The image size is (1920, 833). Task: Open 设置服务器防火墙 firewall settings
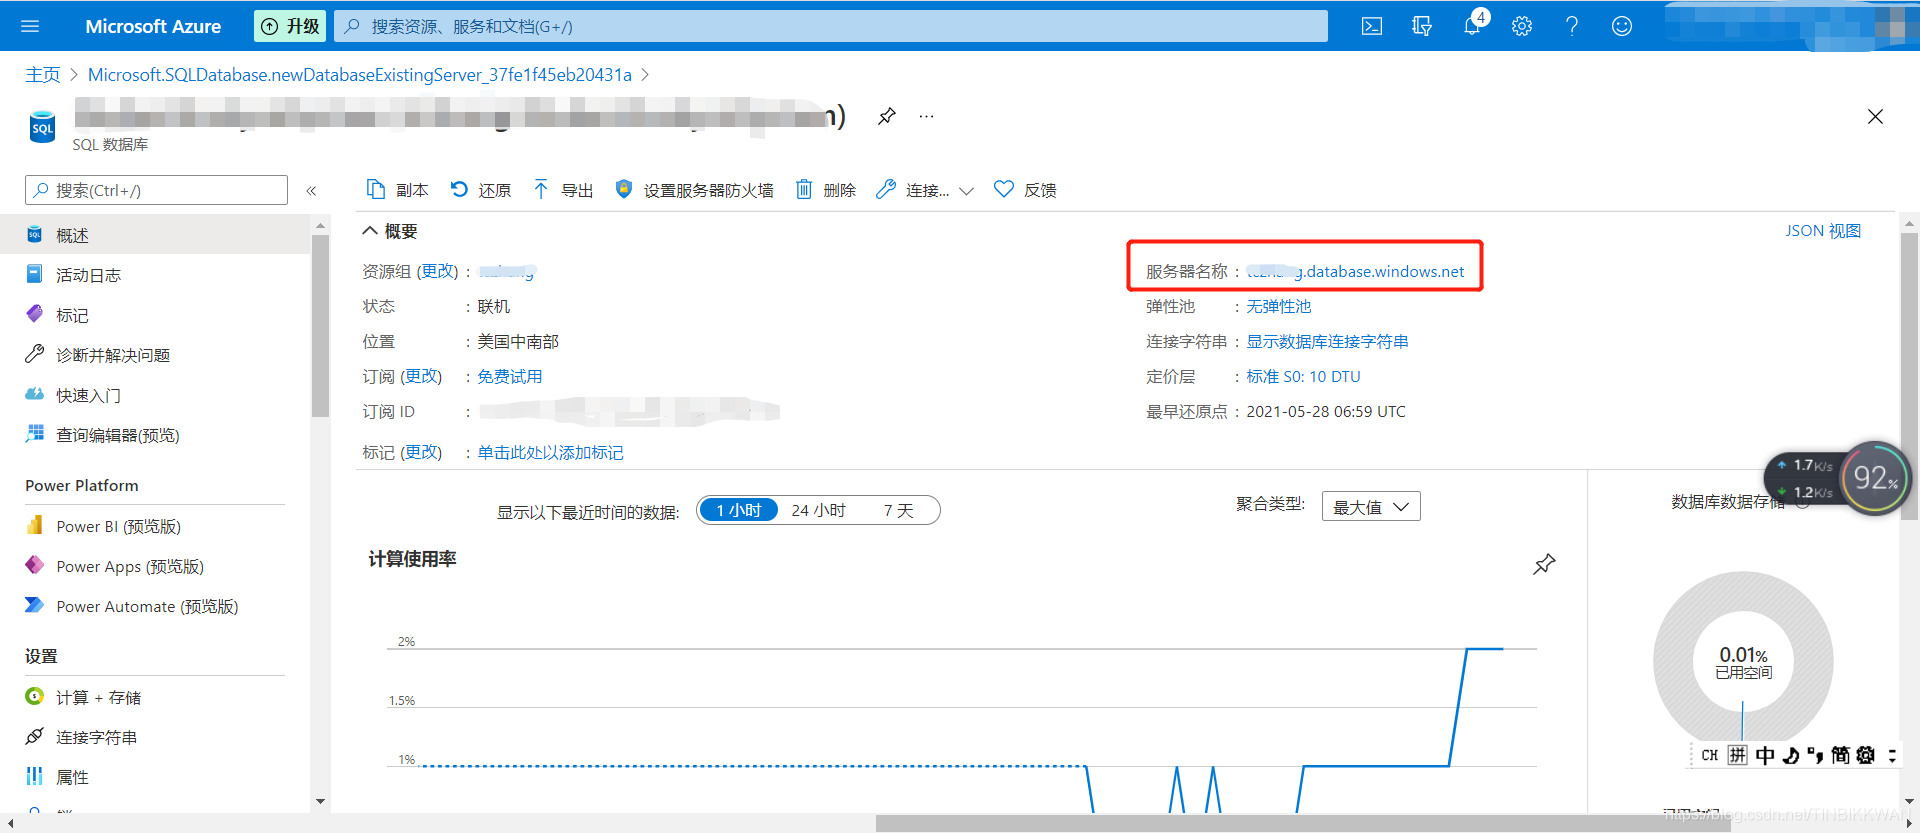point(694,190)
